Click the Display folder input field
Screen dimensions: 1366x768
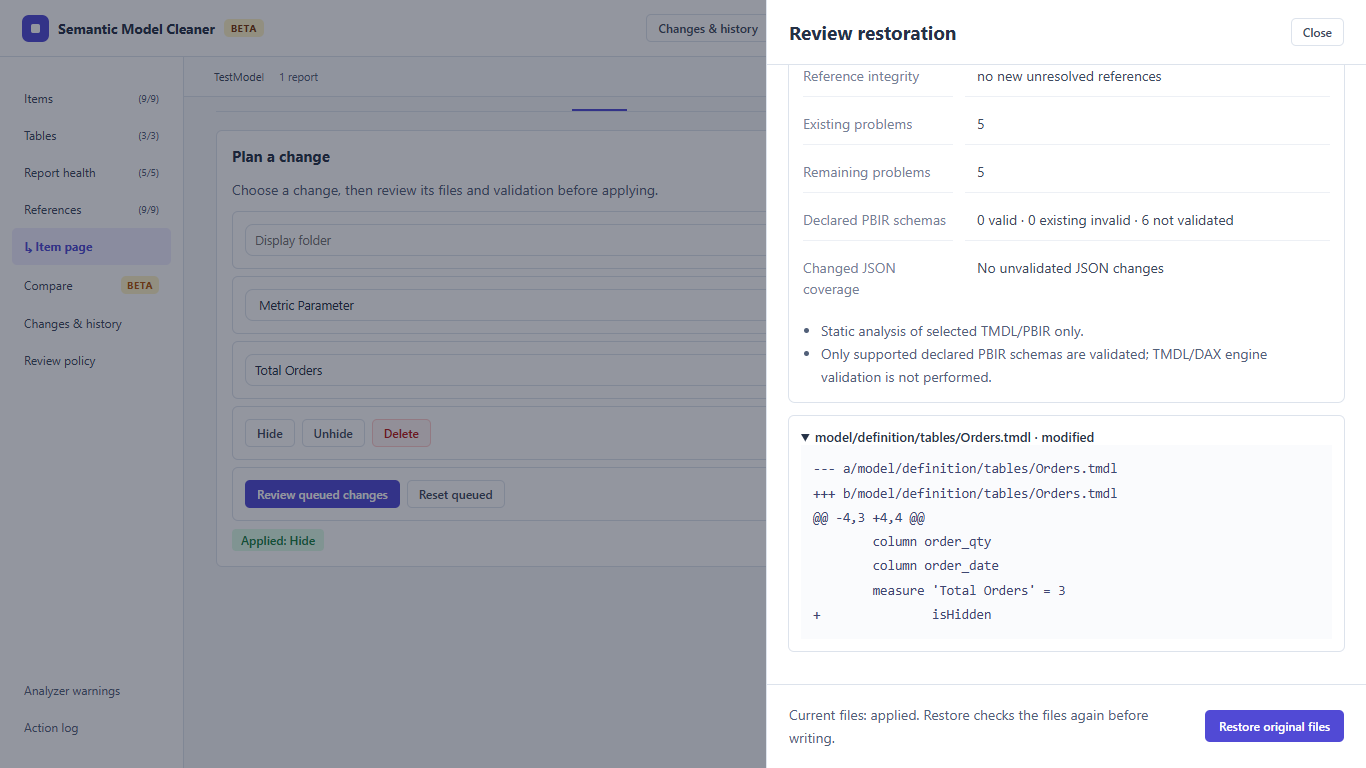tap(505, 240)
